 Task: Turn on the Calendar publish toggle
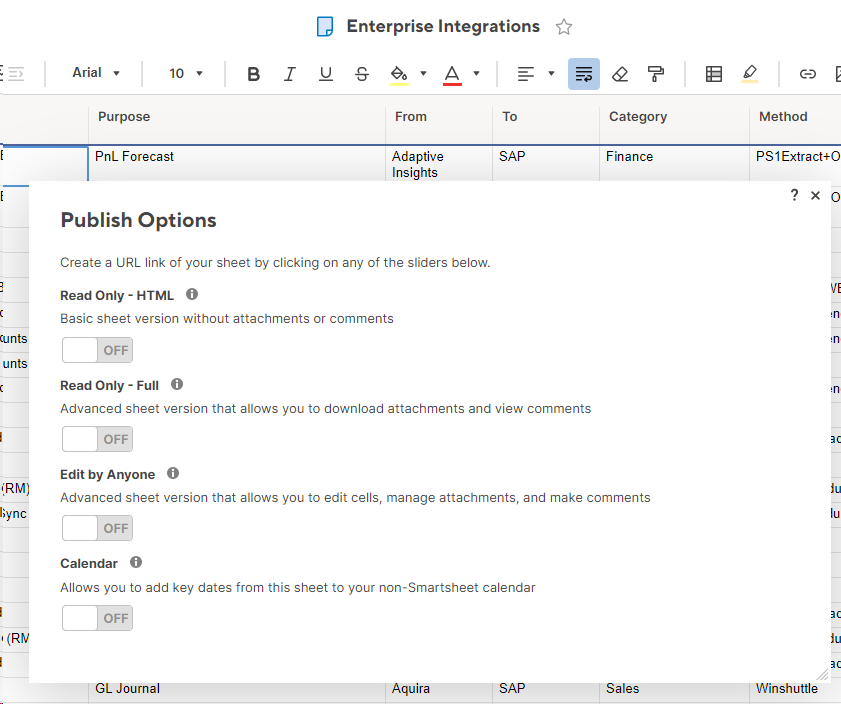click(97, 618)
